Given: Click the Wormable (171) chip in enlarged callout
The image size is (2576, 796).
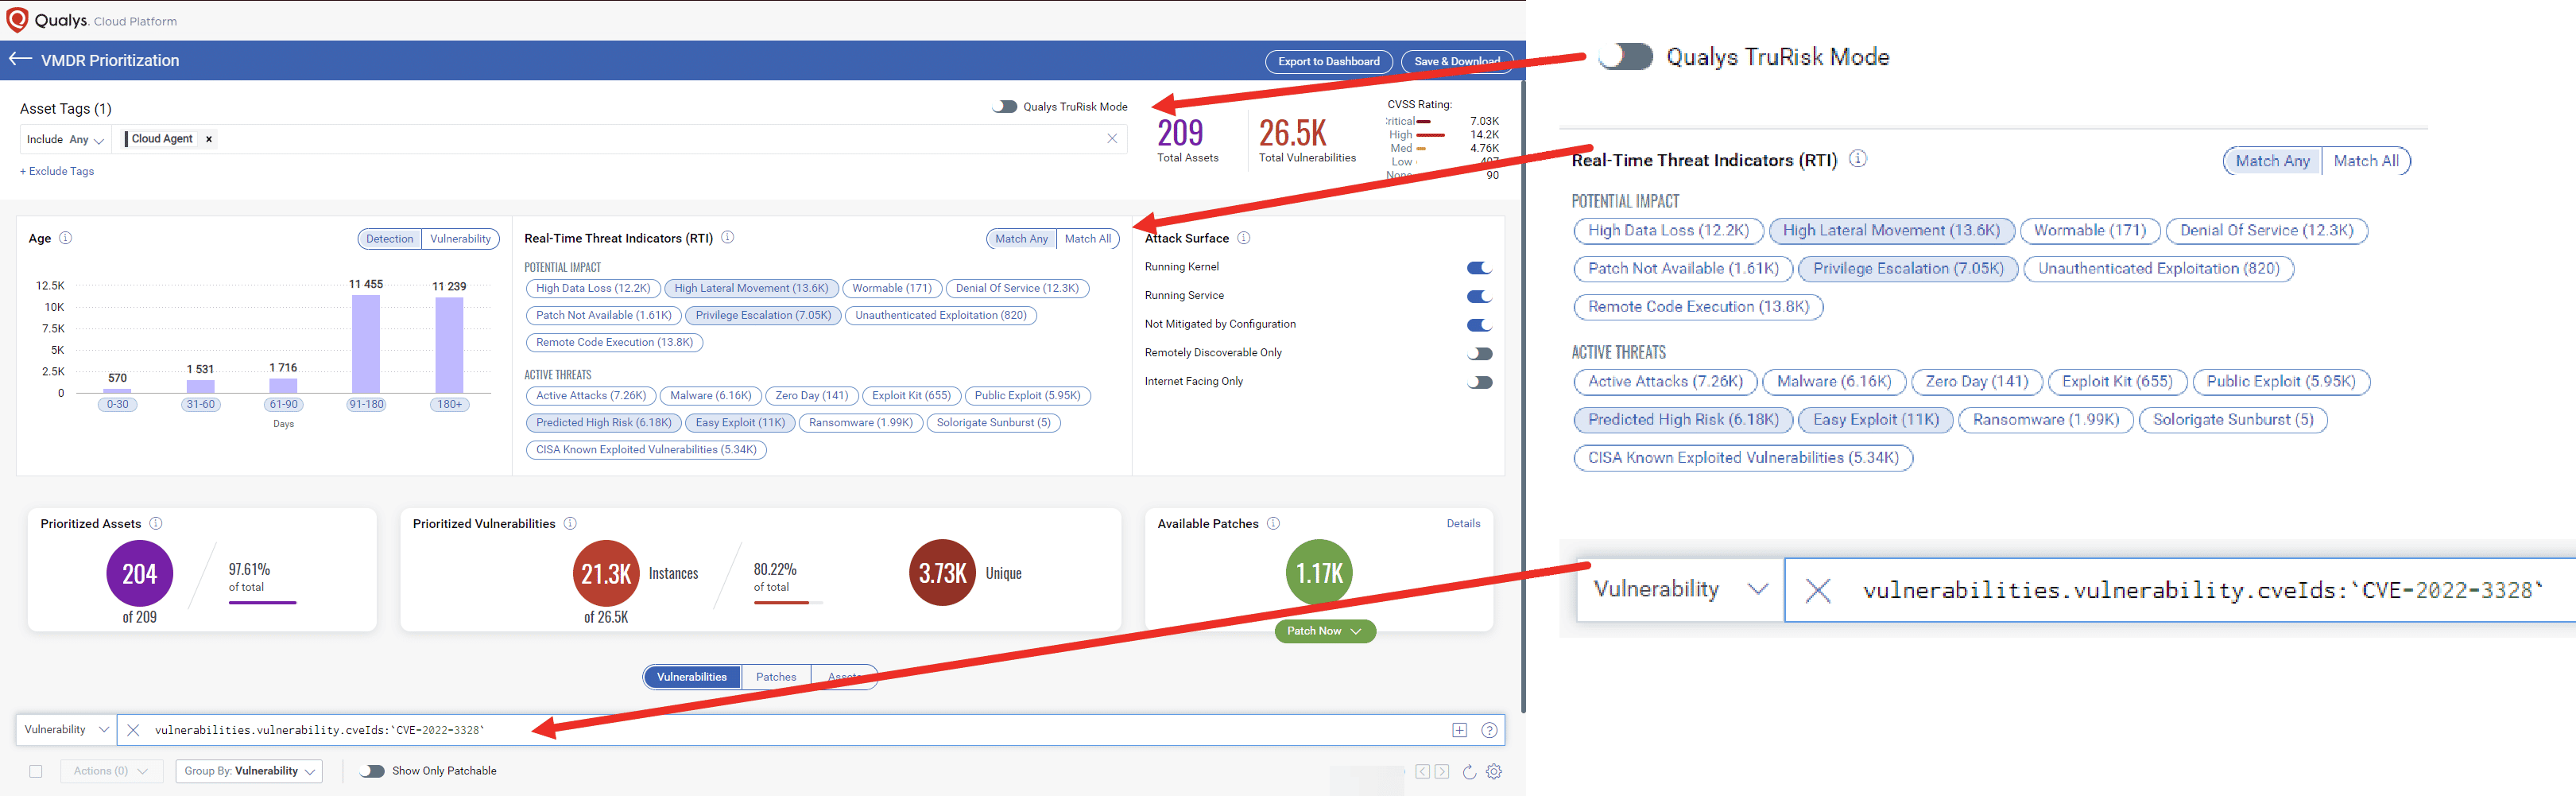Looking at the screenshot, I should pos(2090,231).
